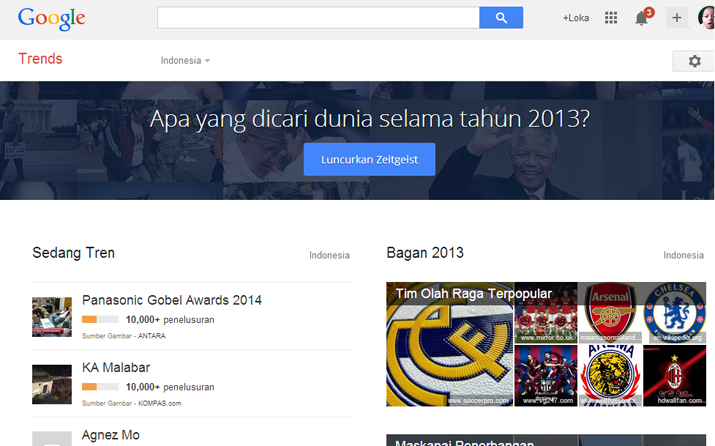Image resolution: width=715 pixels, height=446 pixels.
Task: Click the 2013 Zeitgeist banner headline
Action: (369, 119)
